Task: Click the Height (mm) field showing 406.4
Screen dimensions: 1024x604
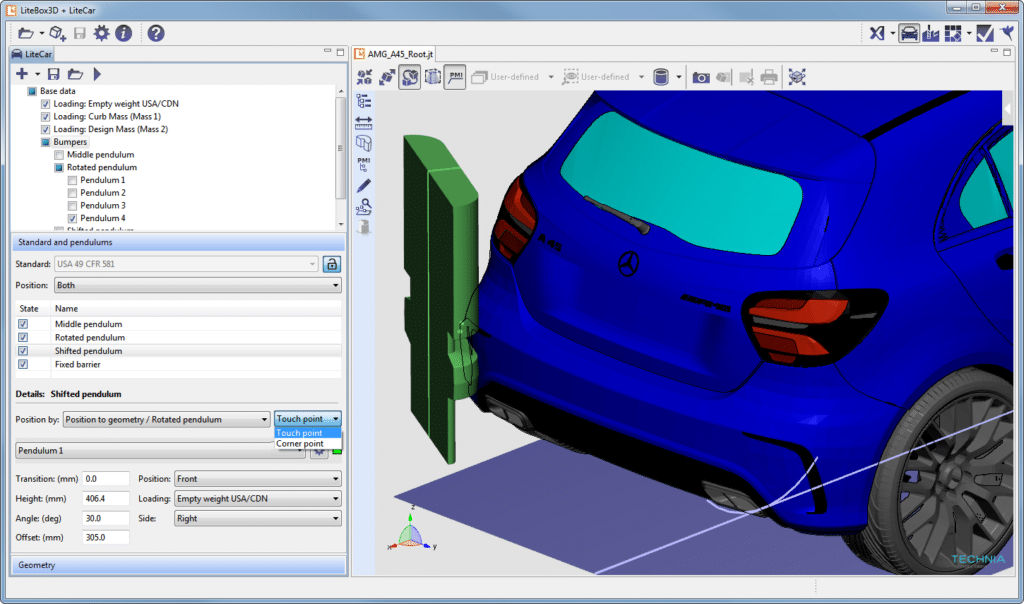Action: [x=106, y=498]
